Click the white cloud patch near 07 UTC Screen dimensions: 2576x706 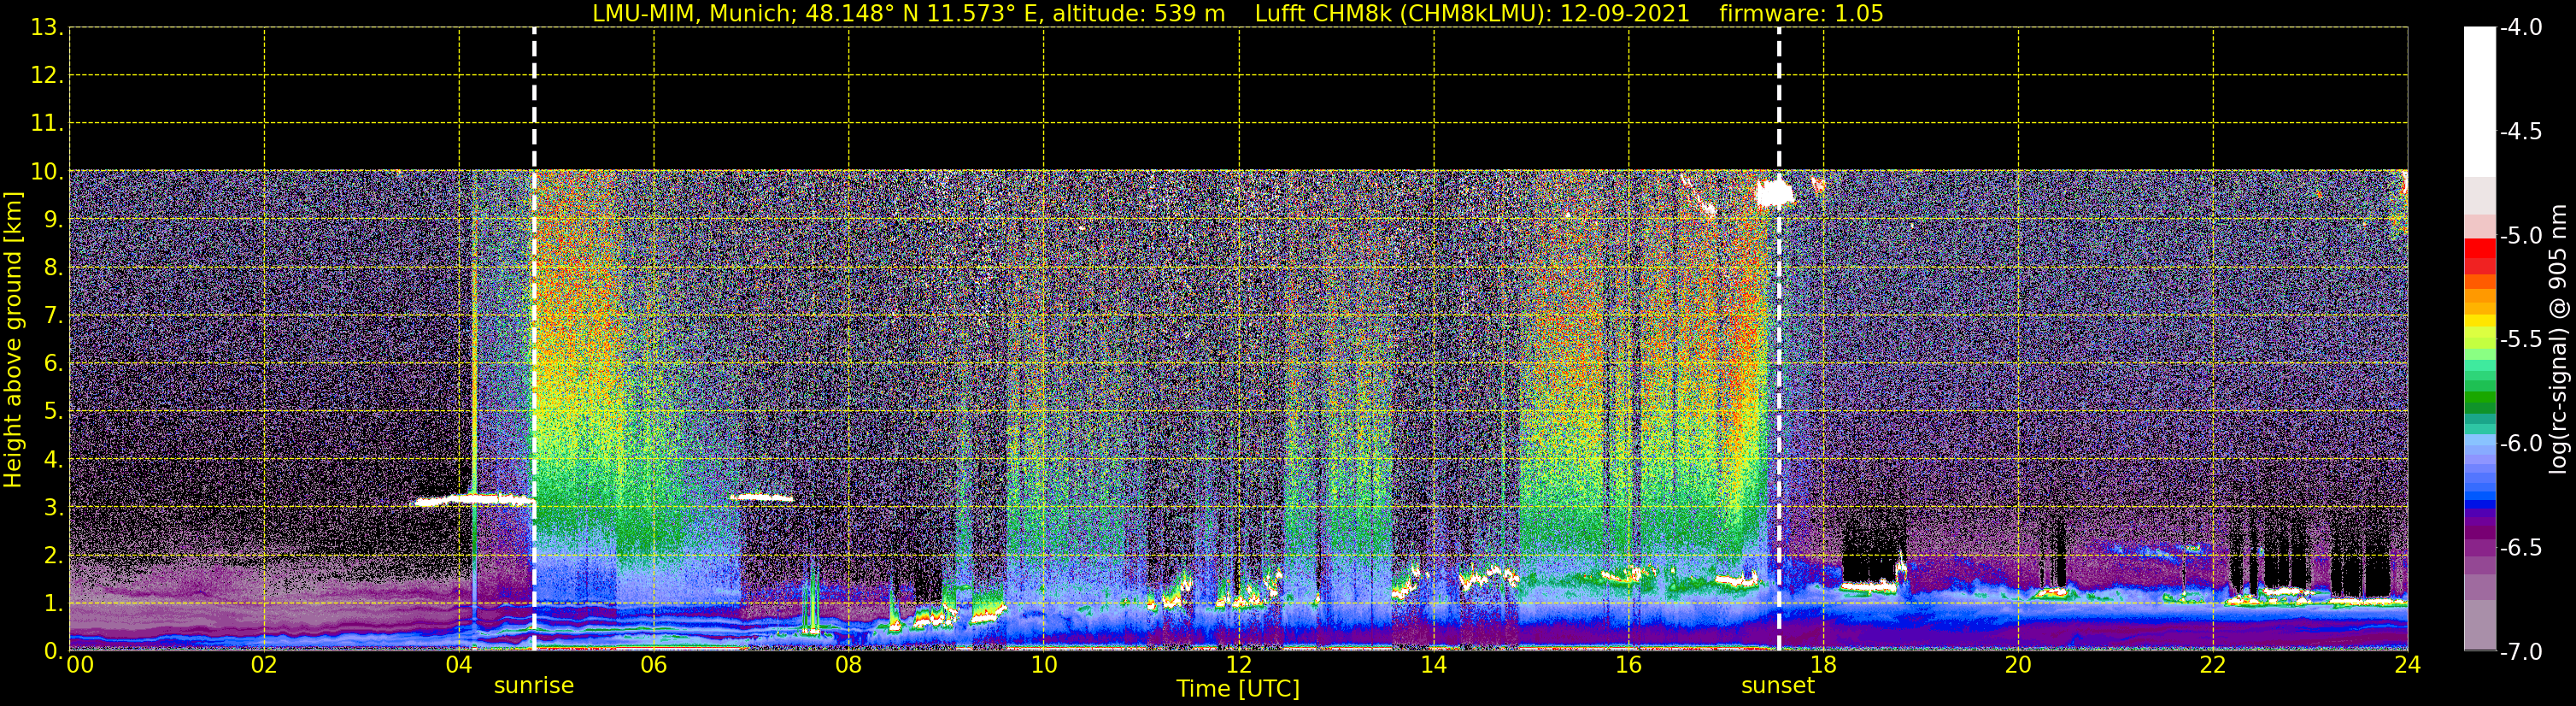tap(762, 496)
